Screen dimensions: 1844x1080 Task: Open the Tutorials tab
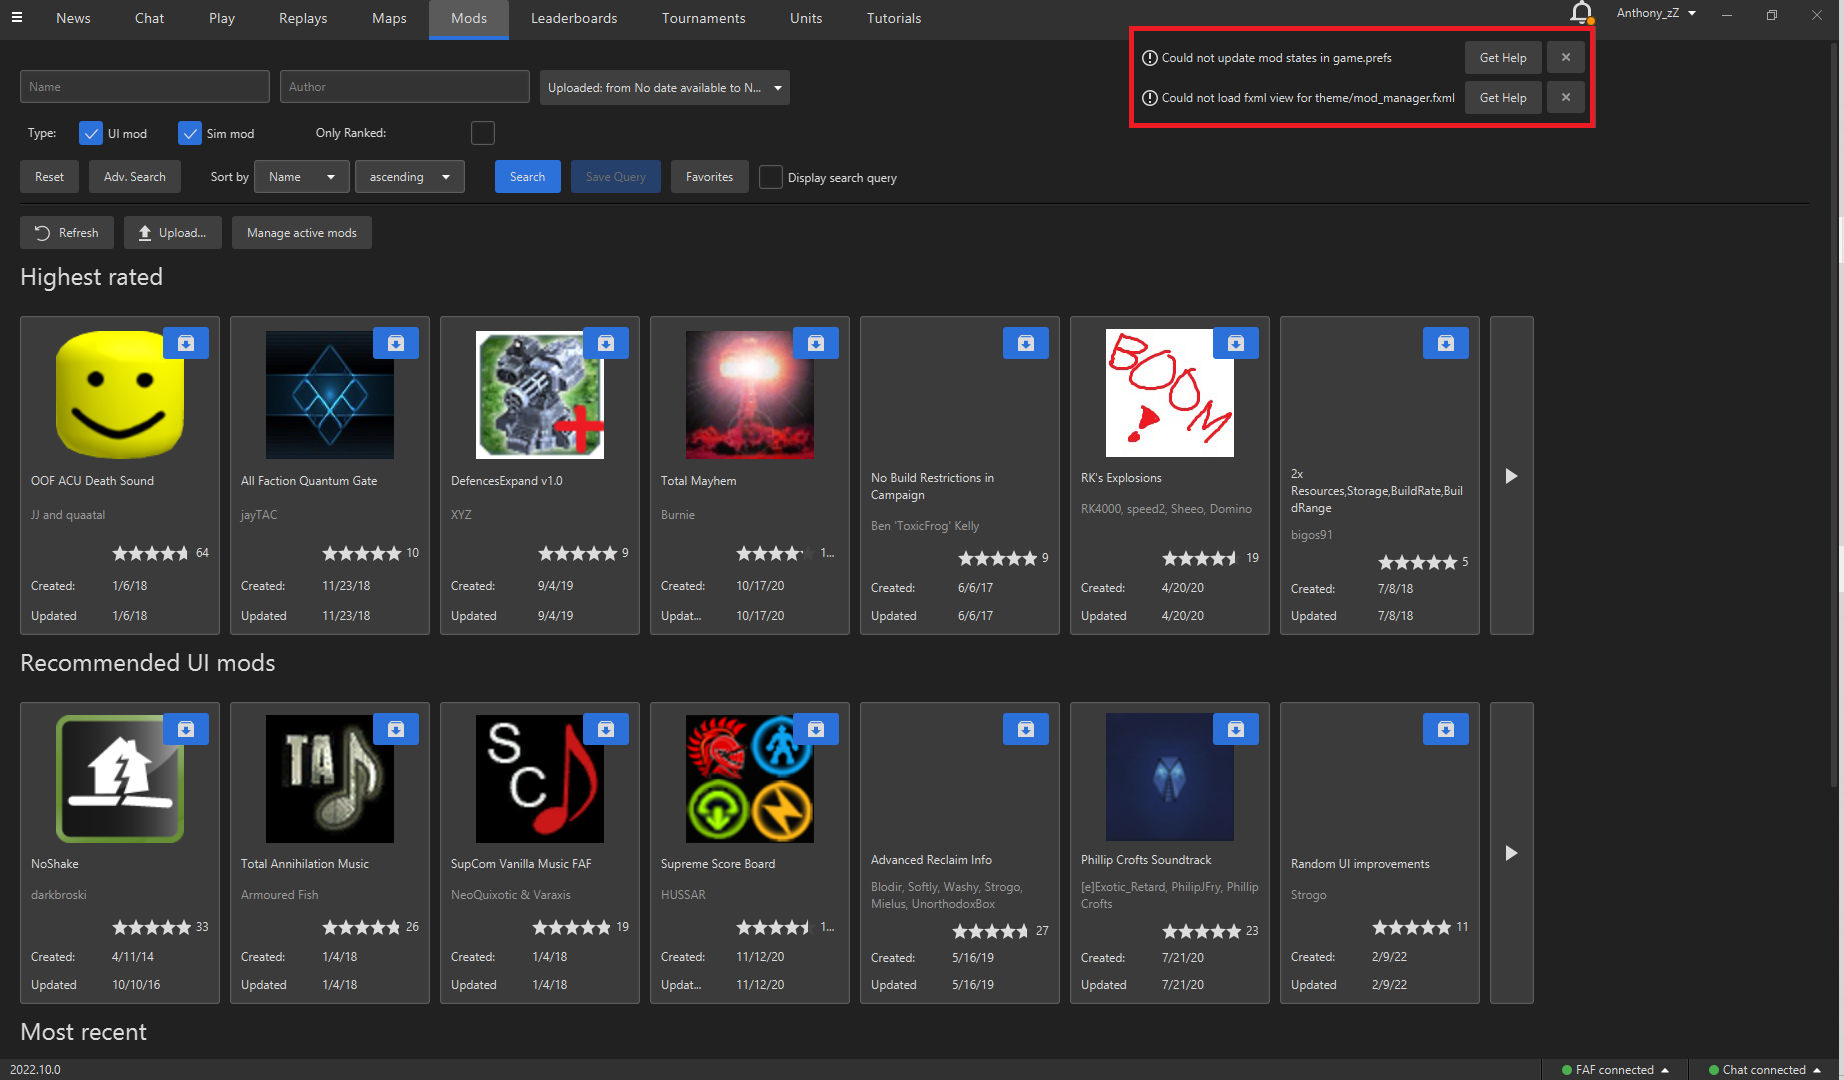[894, 18]
